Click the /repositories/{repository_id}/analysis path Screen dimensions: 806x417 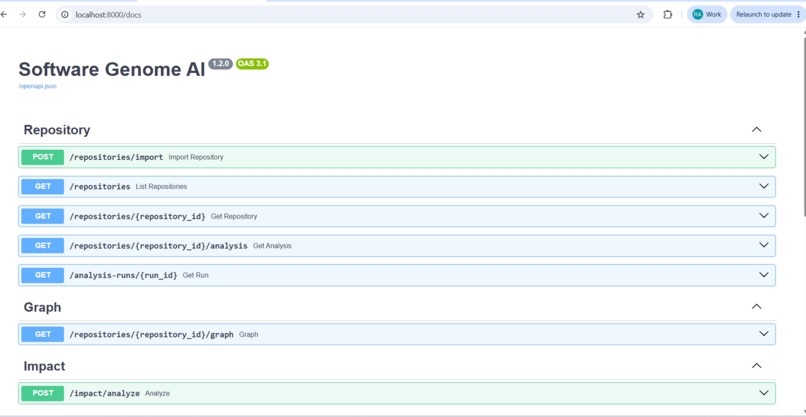[x=158, y=246]
